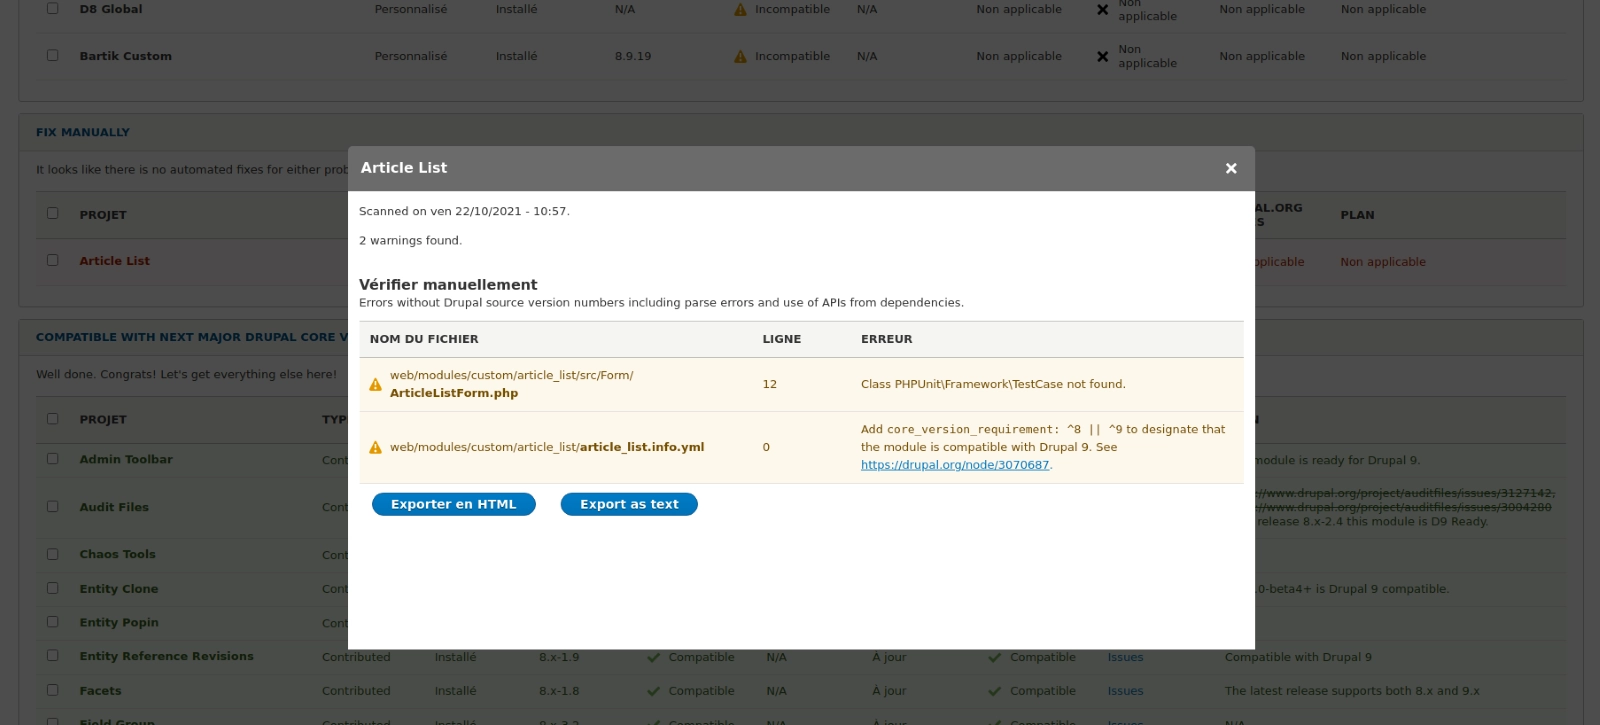Click second green Compatible checkmark in Entity Reference Revisions row
1600x725 pixels.
click(x=995, y=658)
